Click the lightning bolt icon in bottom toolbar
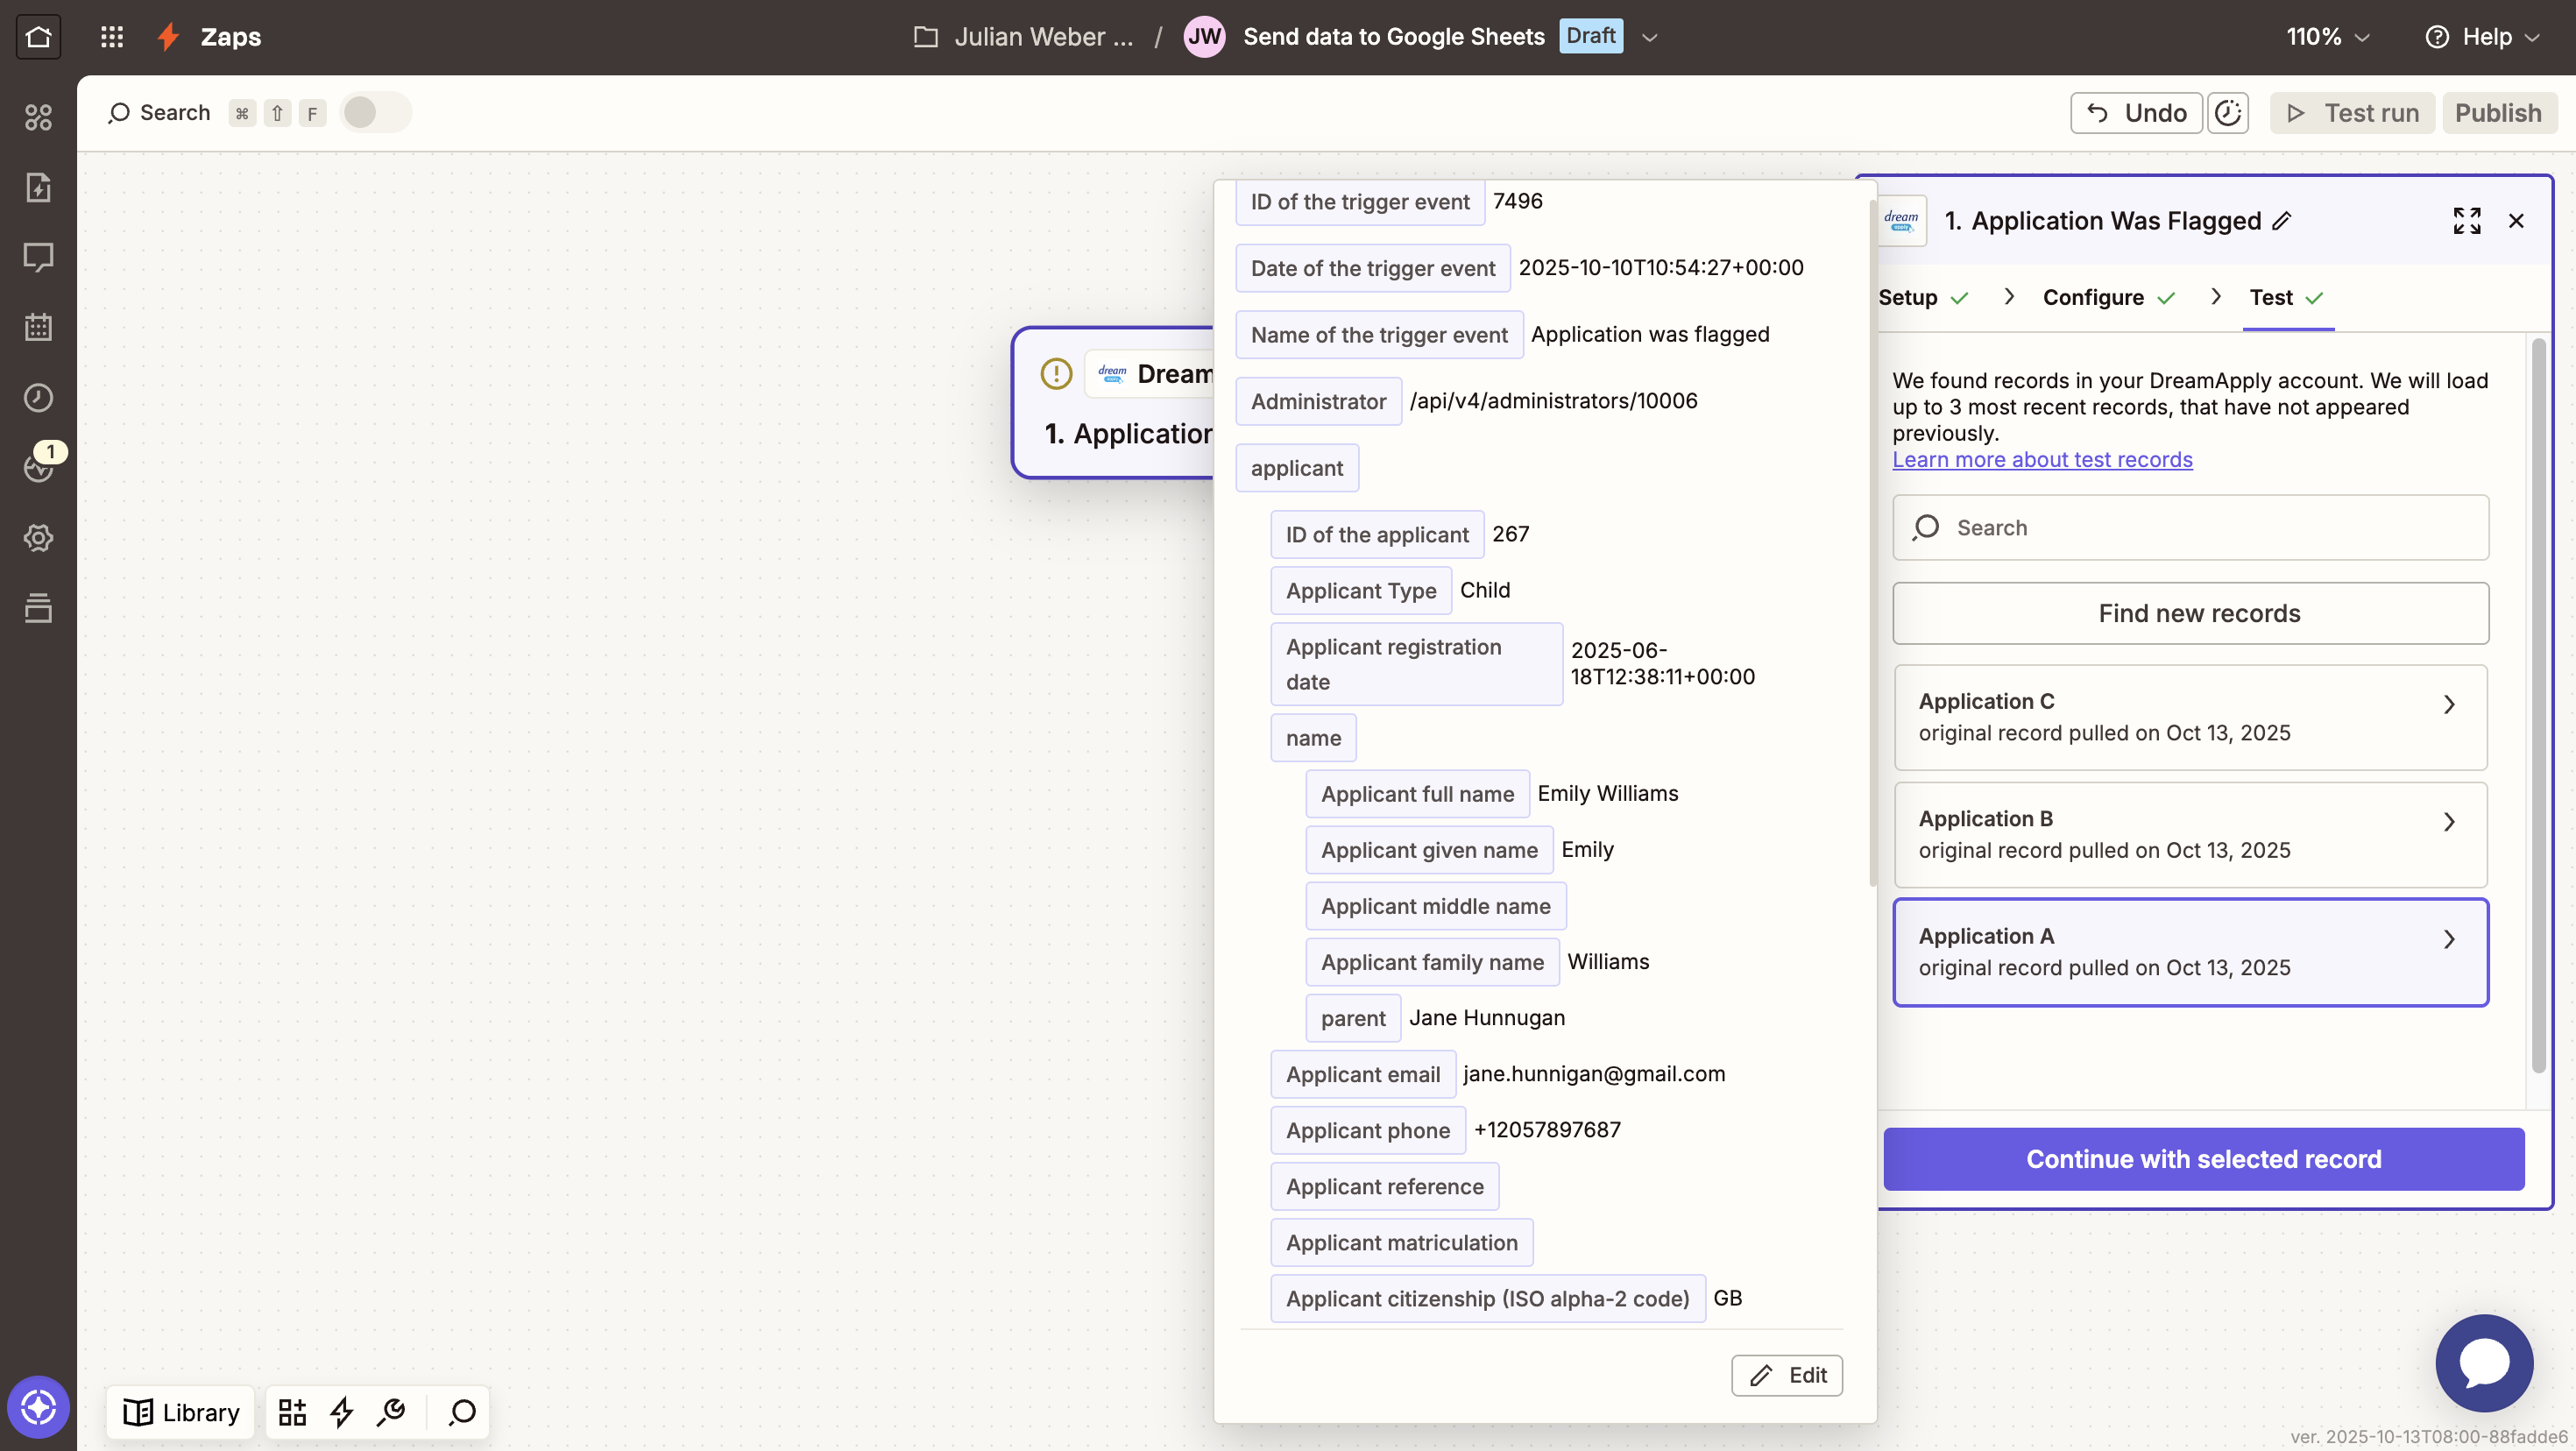Viewport: 2576px width, 1451px height. pyautogui.click(x=342, y=1412)
